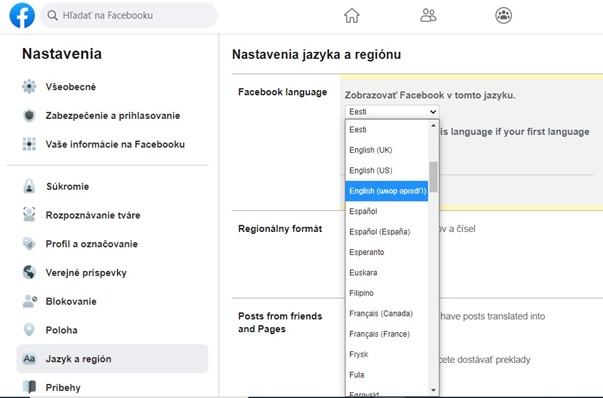Click the language list scroll-down arrow
Image resolution: width=603 pixels, height=398 pixels.
(x=433, y=390)
